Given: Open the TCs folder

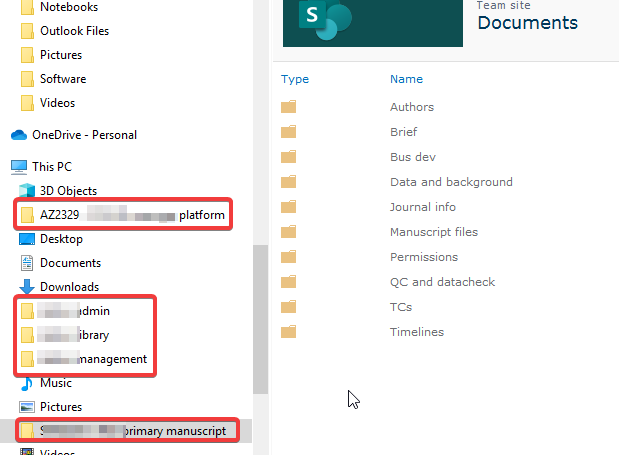Looking at the screenshot, I should point(401,307).
